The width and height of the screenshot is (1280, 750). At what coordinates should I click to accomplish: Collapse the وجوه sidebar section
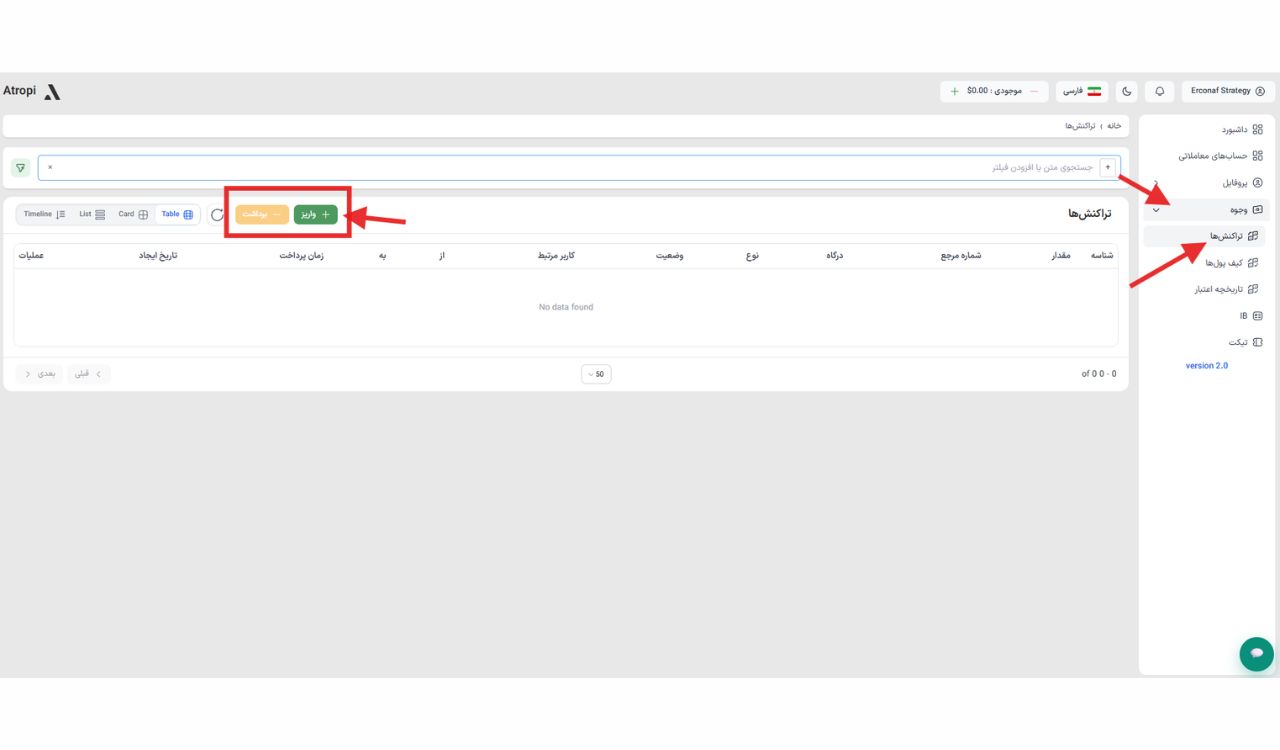[x=1204, y=210]
